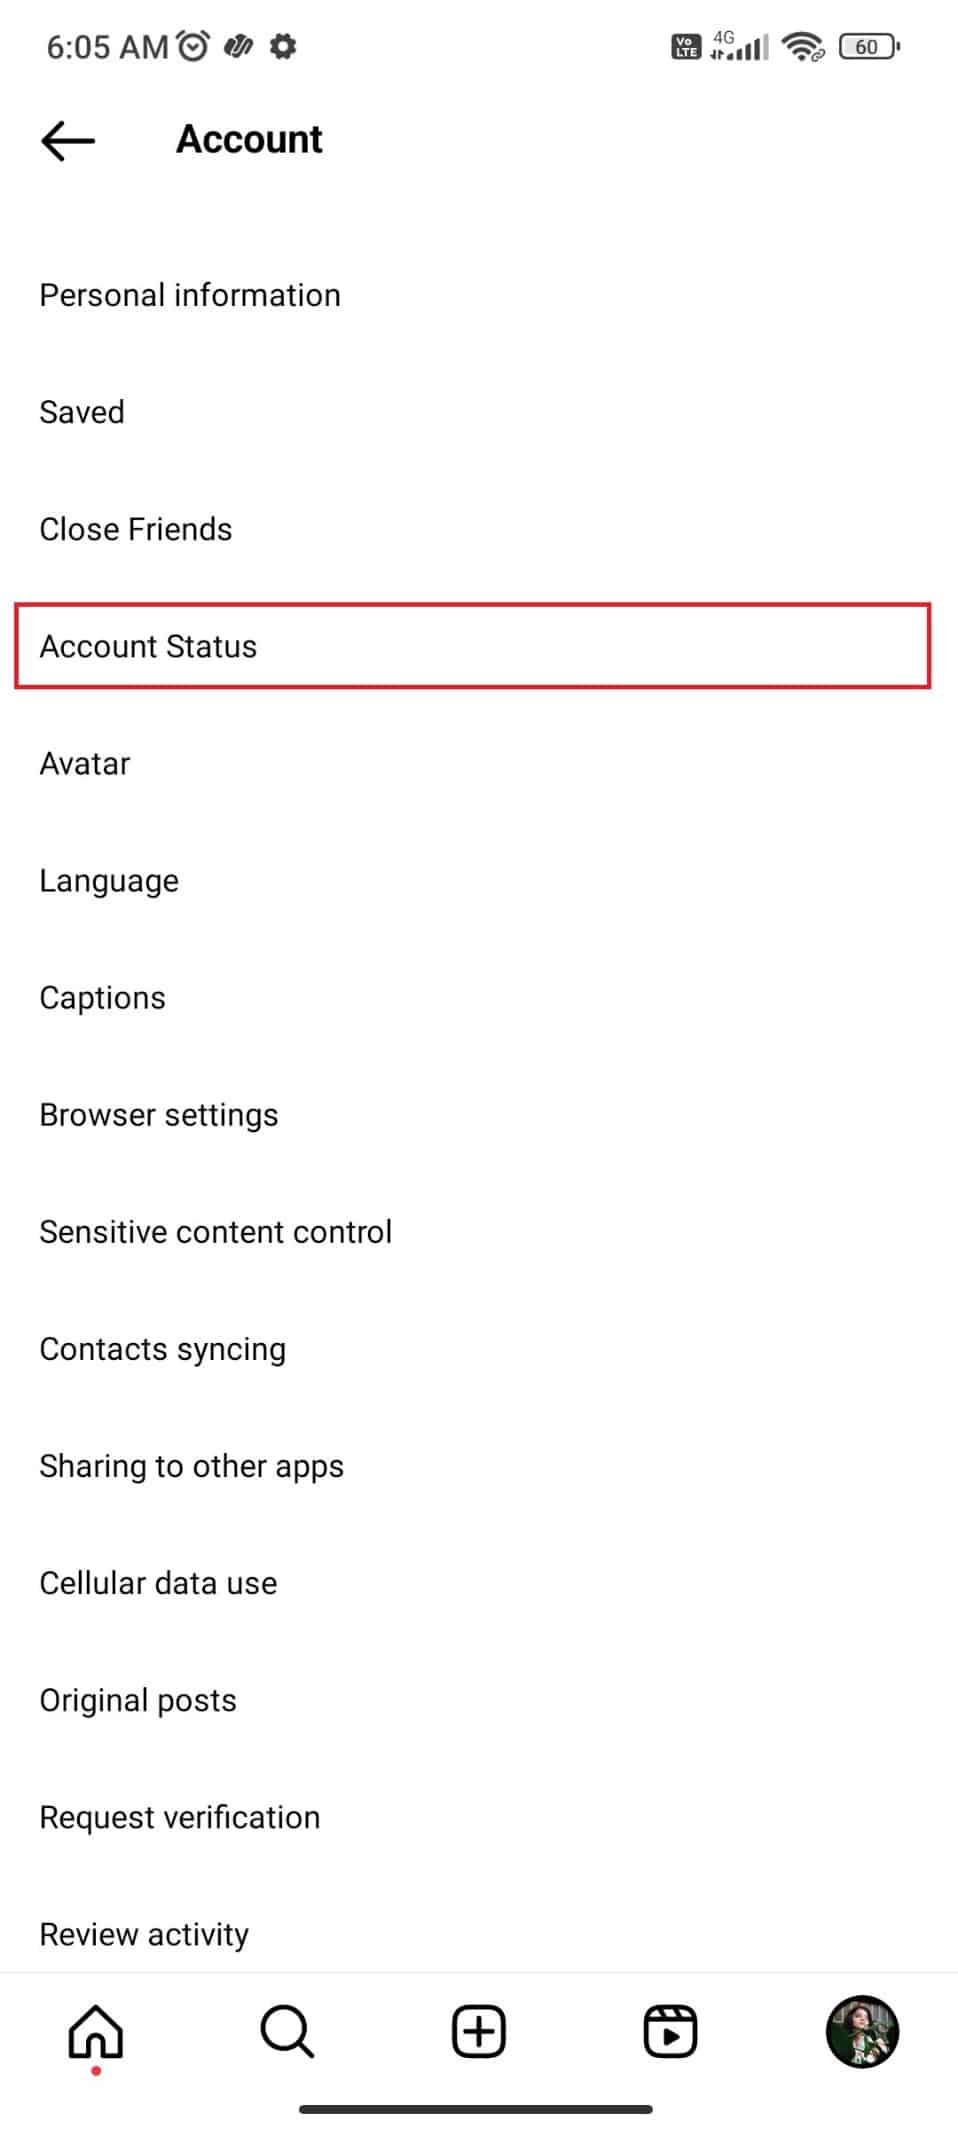Open Cellular data use
This screenshot has height=2129, width=958.
pyautogui.click(x=478, y=1583)
